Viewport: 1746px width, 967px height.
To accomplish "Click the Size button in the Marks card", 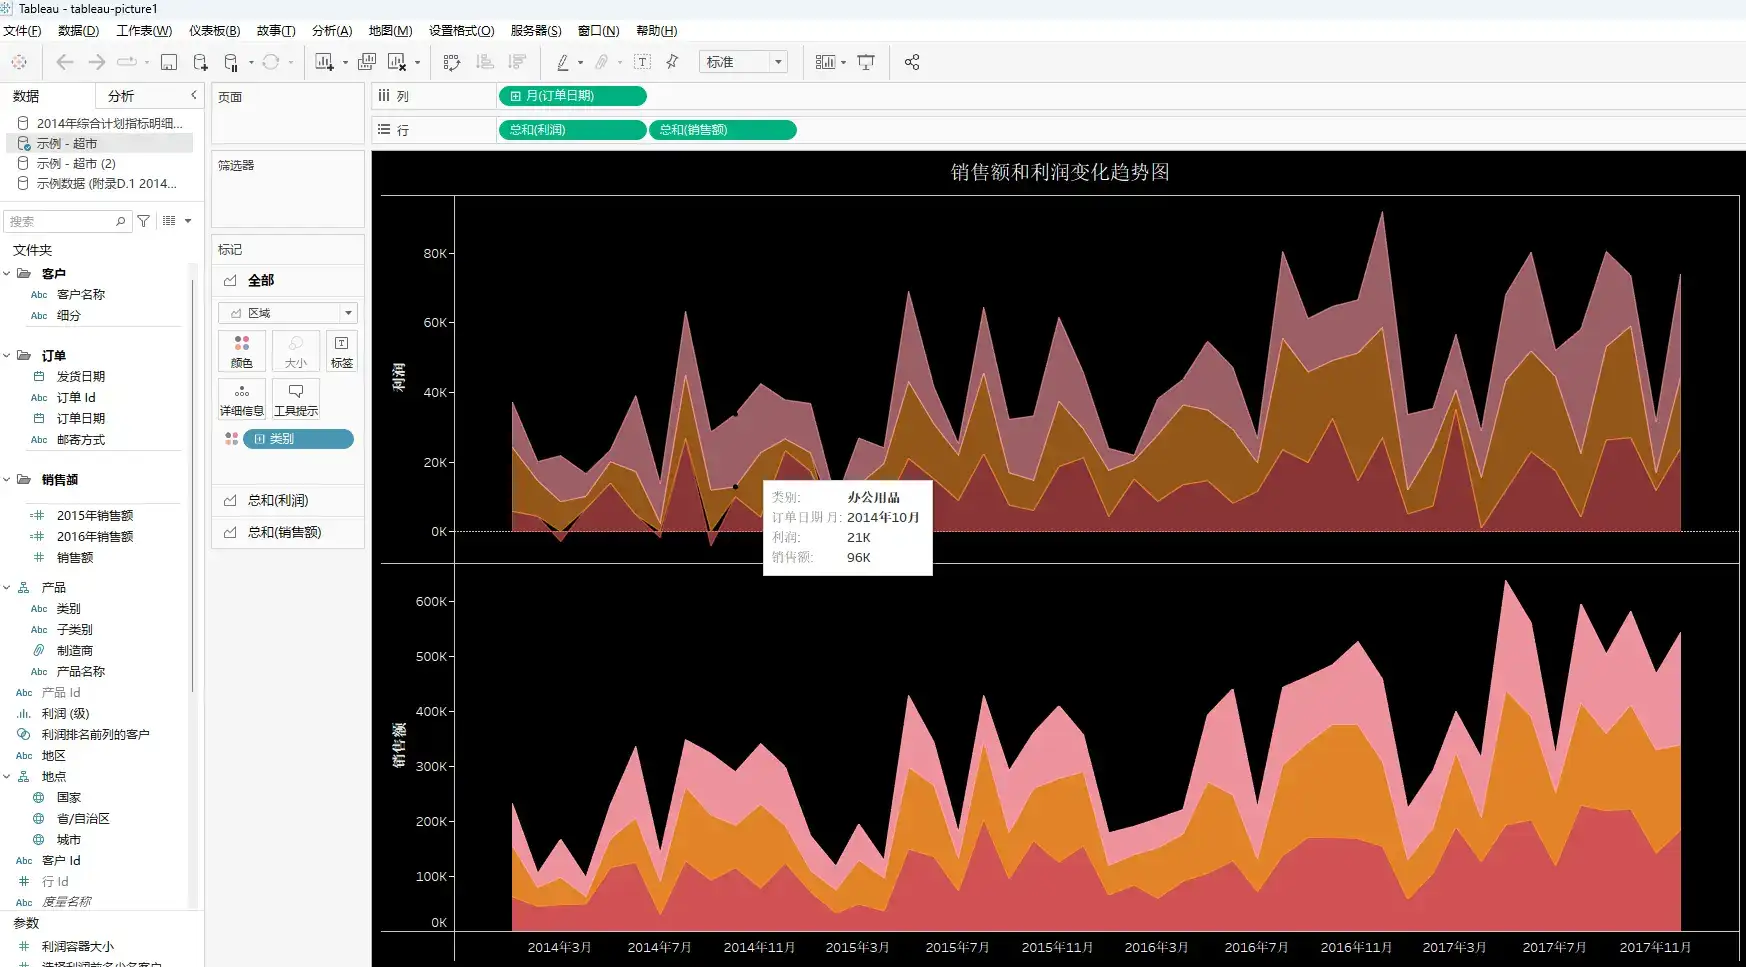I will 295,351.
